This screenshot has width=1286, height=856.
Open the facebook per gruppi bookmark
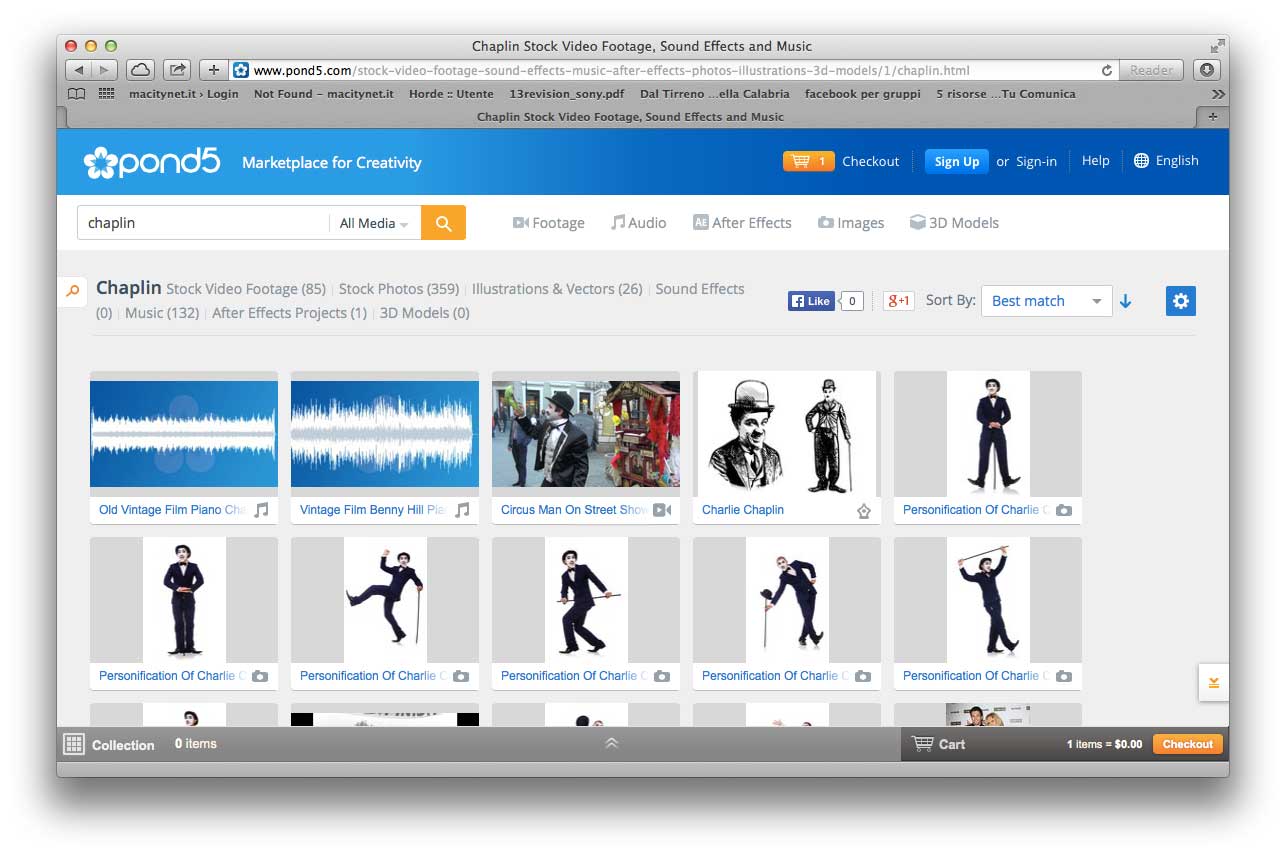click(863, 94)
